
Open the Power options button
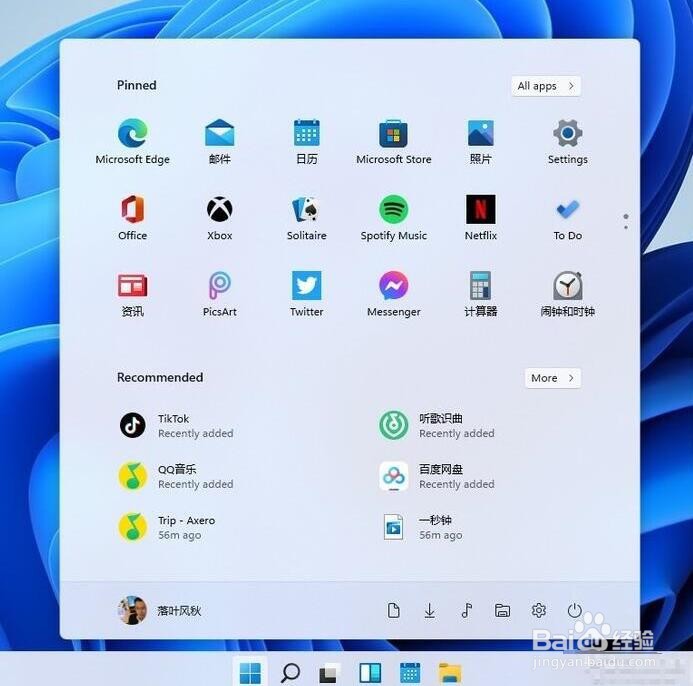click(575, 610)
